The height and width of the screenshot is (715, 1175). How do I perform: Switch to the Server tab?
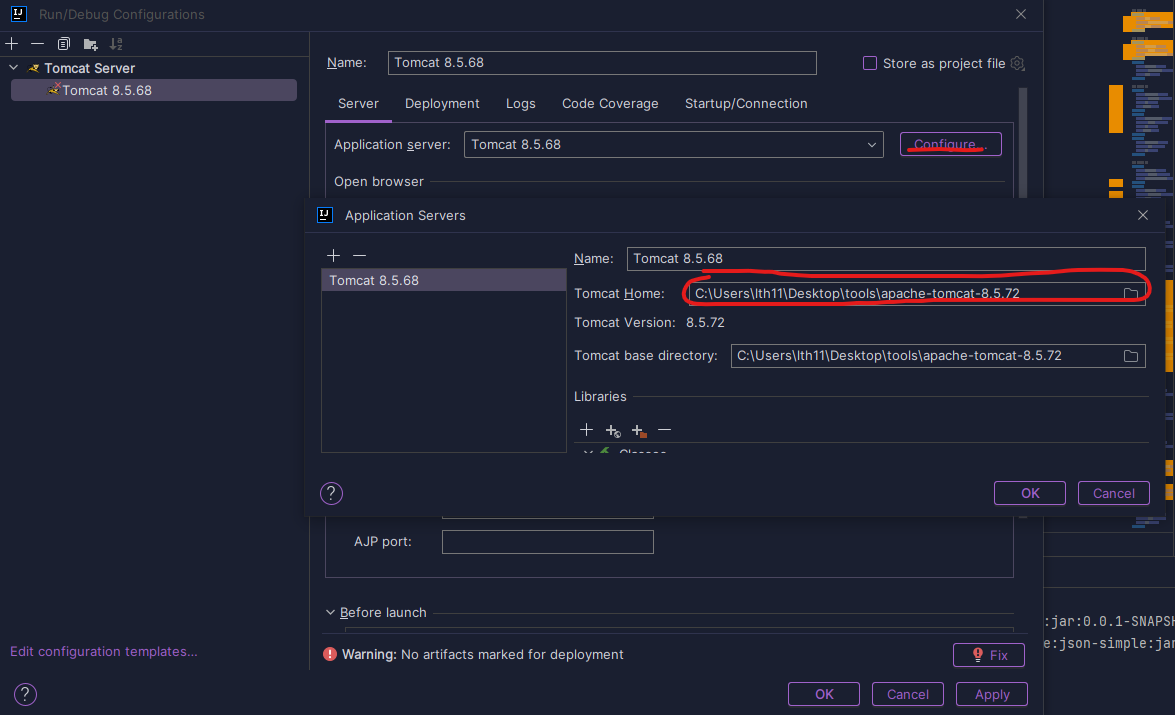(358, 103)
